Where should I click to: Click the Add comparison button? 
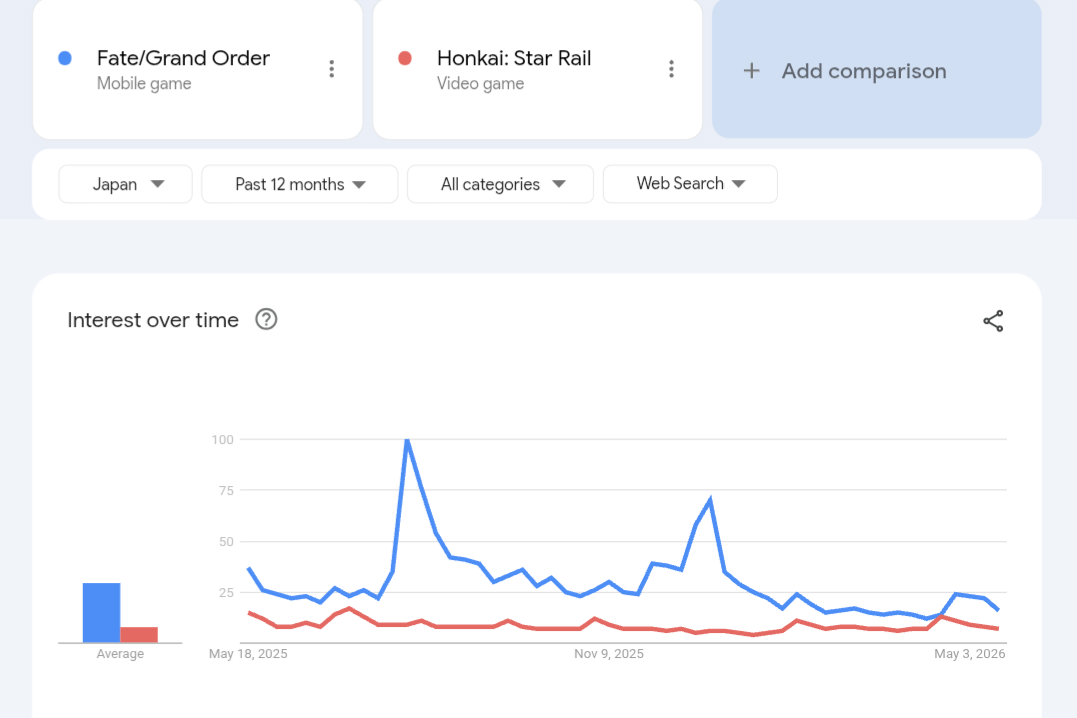click(876, 69)
